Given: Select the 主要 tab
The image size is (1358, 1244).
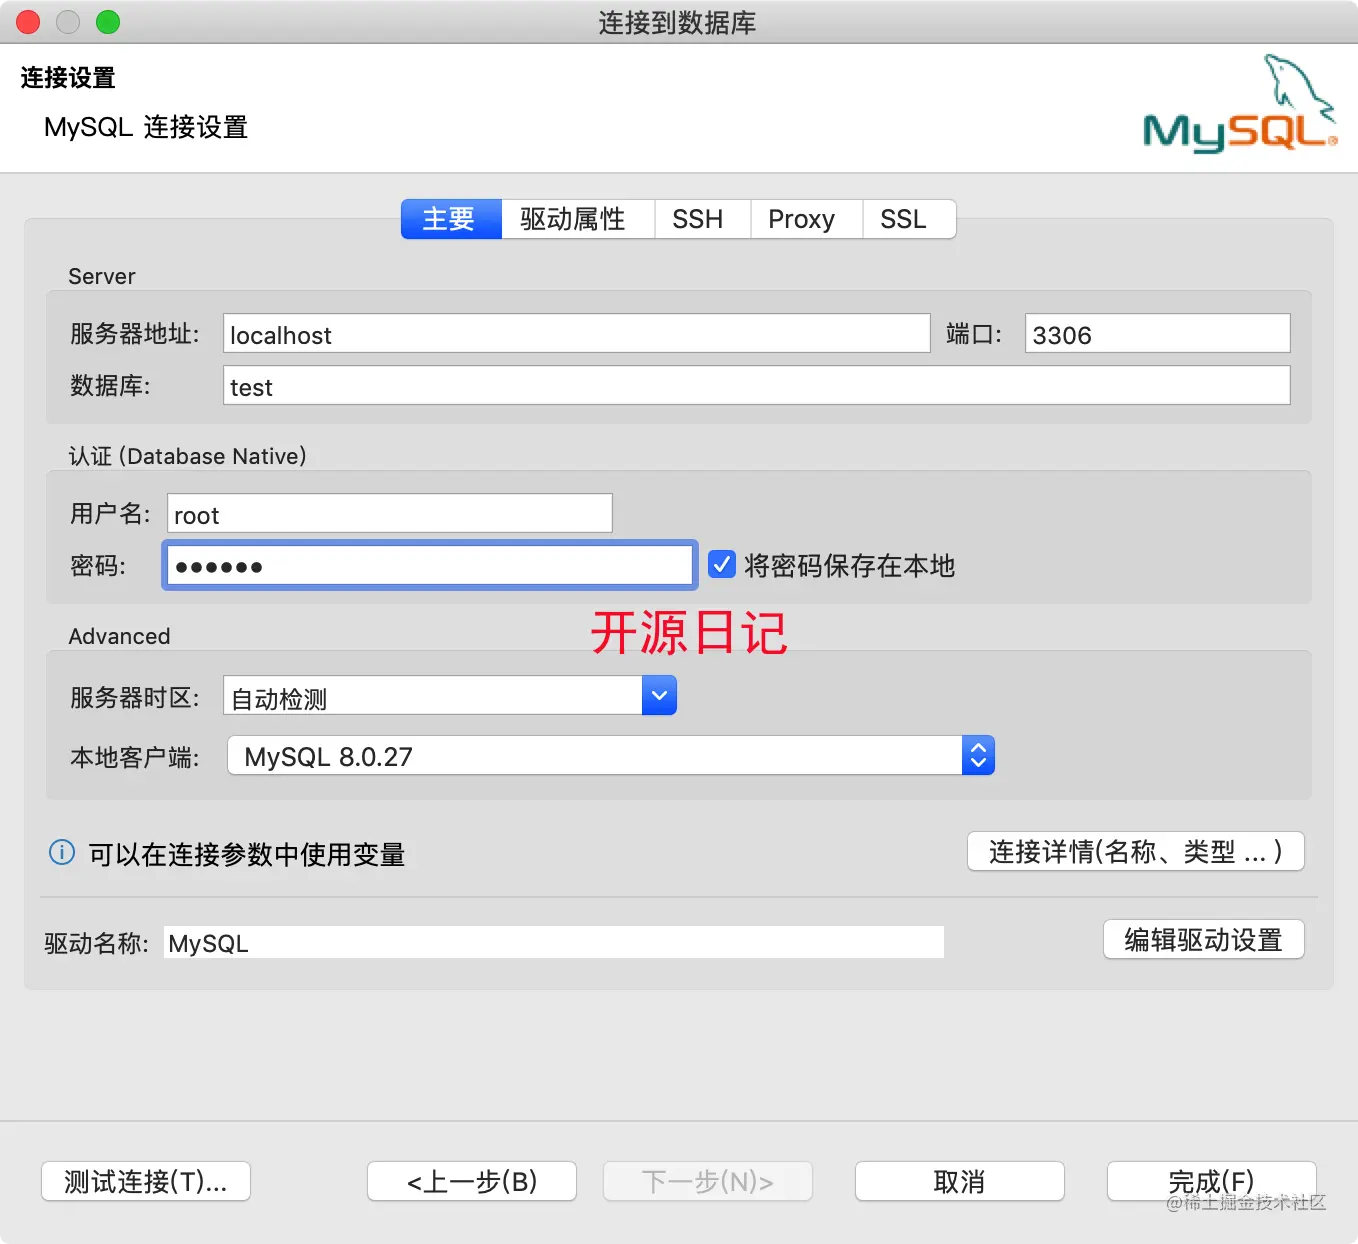Looking at the screenshot, I should (451, 219).
